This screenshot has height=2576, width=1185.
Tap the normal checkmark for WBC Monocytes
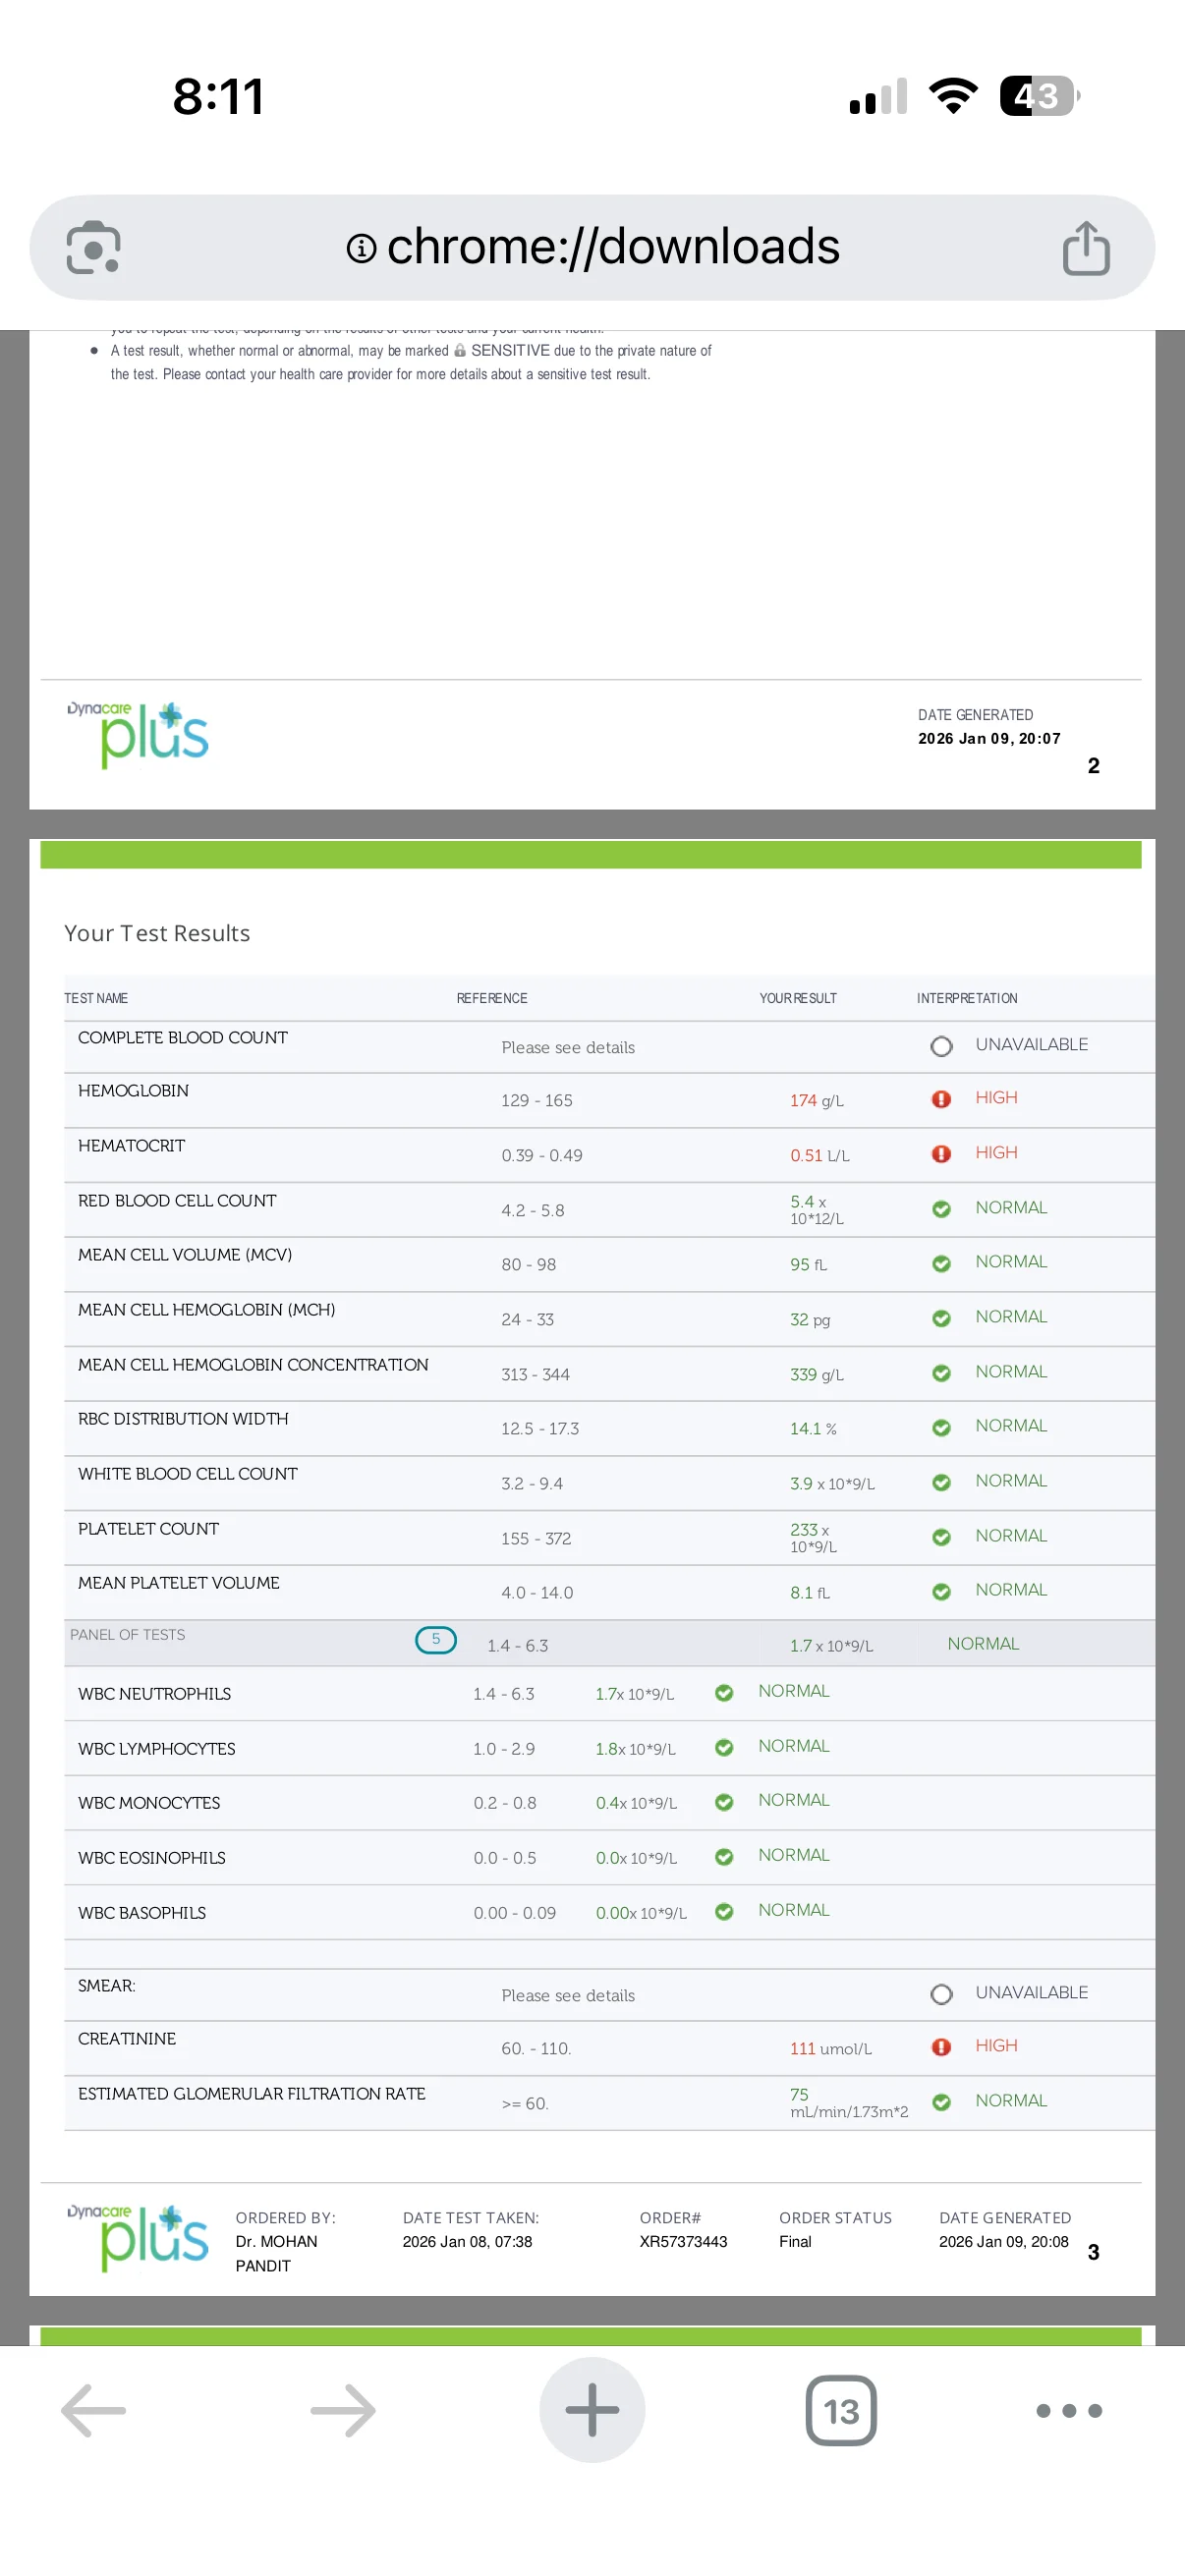[x=724, y=1802]
